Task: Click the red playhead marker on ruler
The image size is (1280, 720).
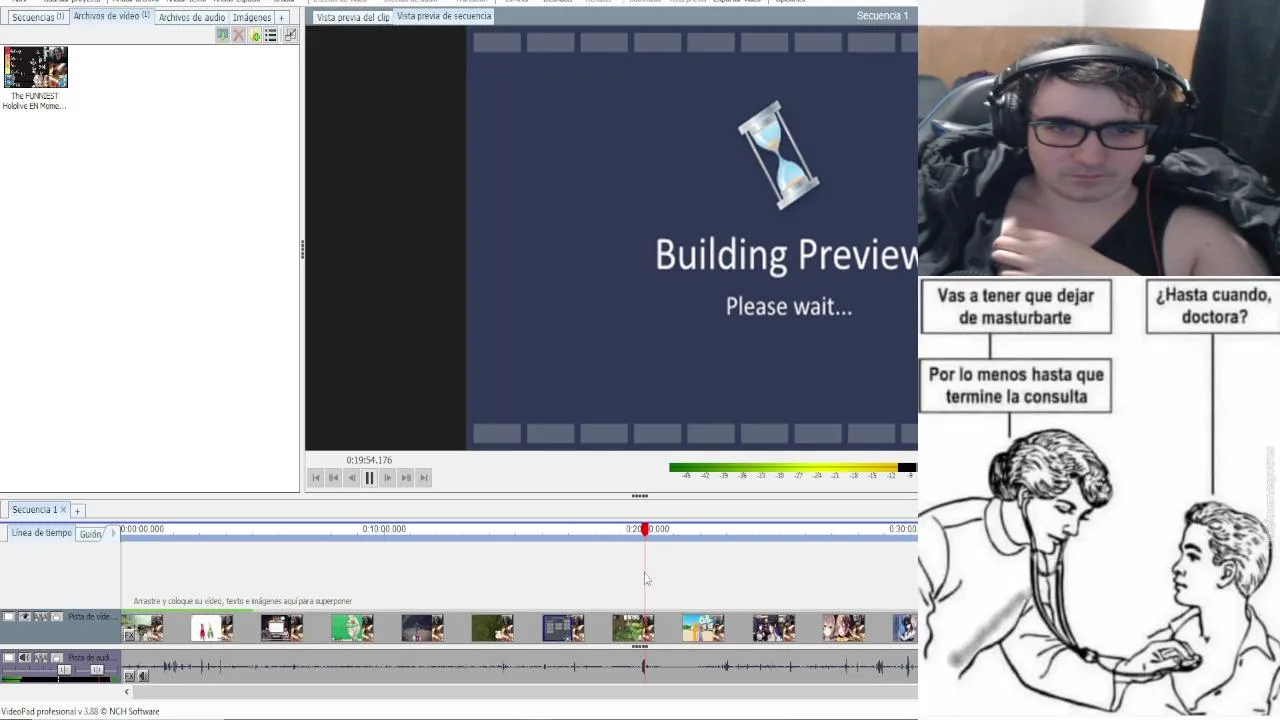Action: coord(645,529)
